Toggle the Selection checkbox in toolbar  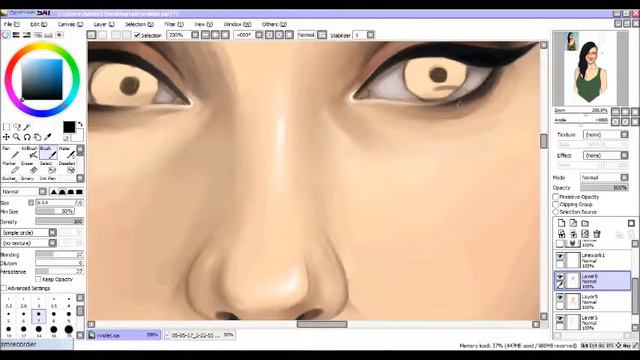coord(138,36)
